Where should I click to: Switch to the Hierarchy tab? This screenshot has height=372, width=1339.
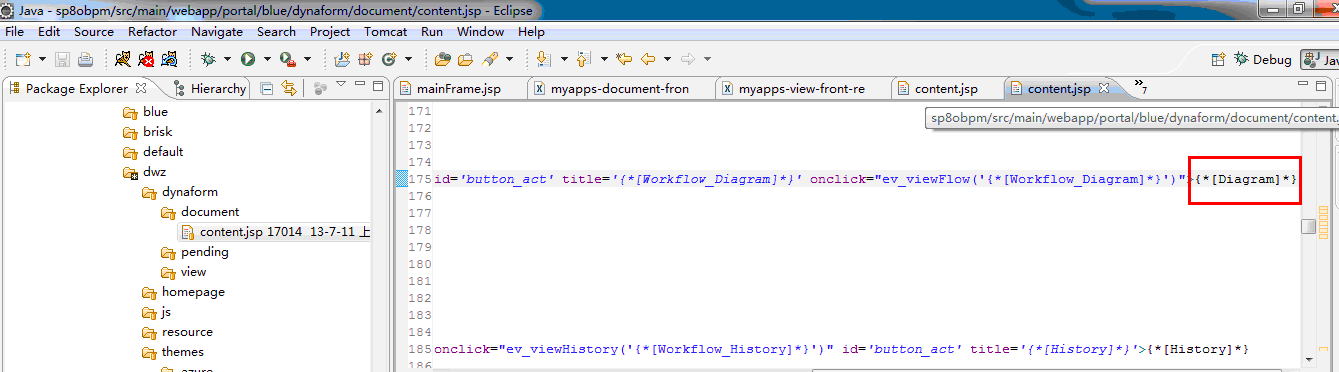click(209, 88)
